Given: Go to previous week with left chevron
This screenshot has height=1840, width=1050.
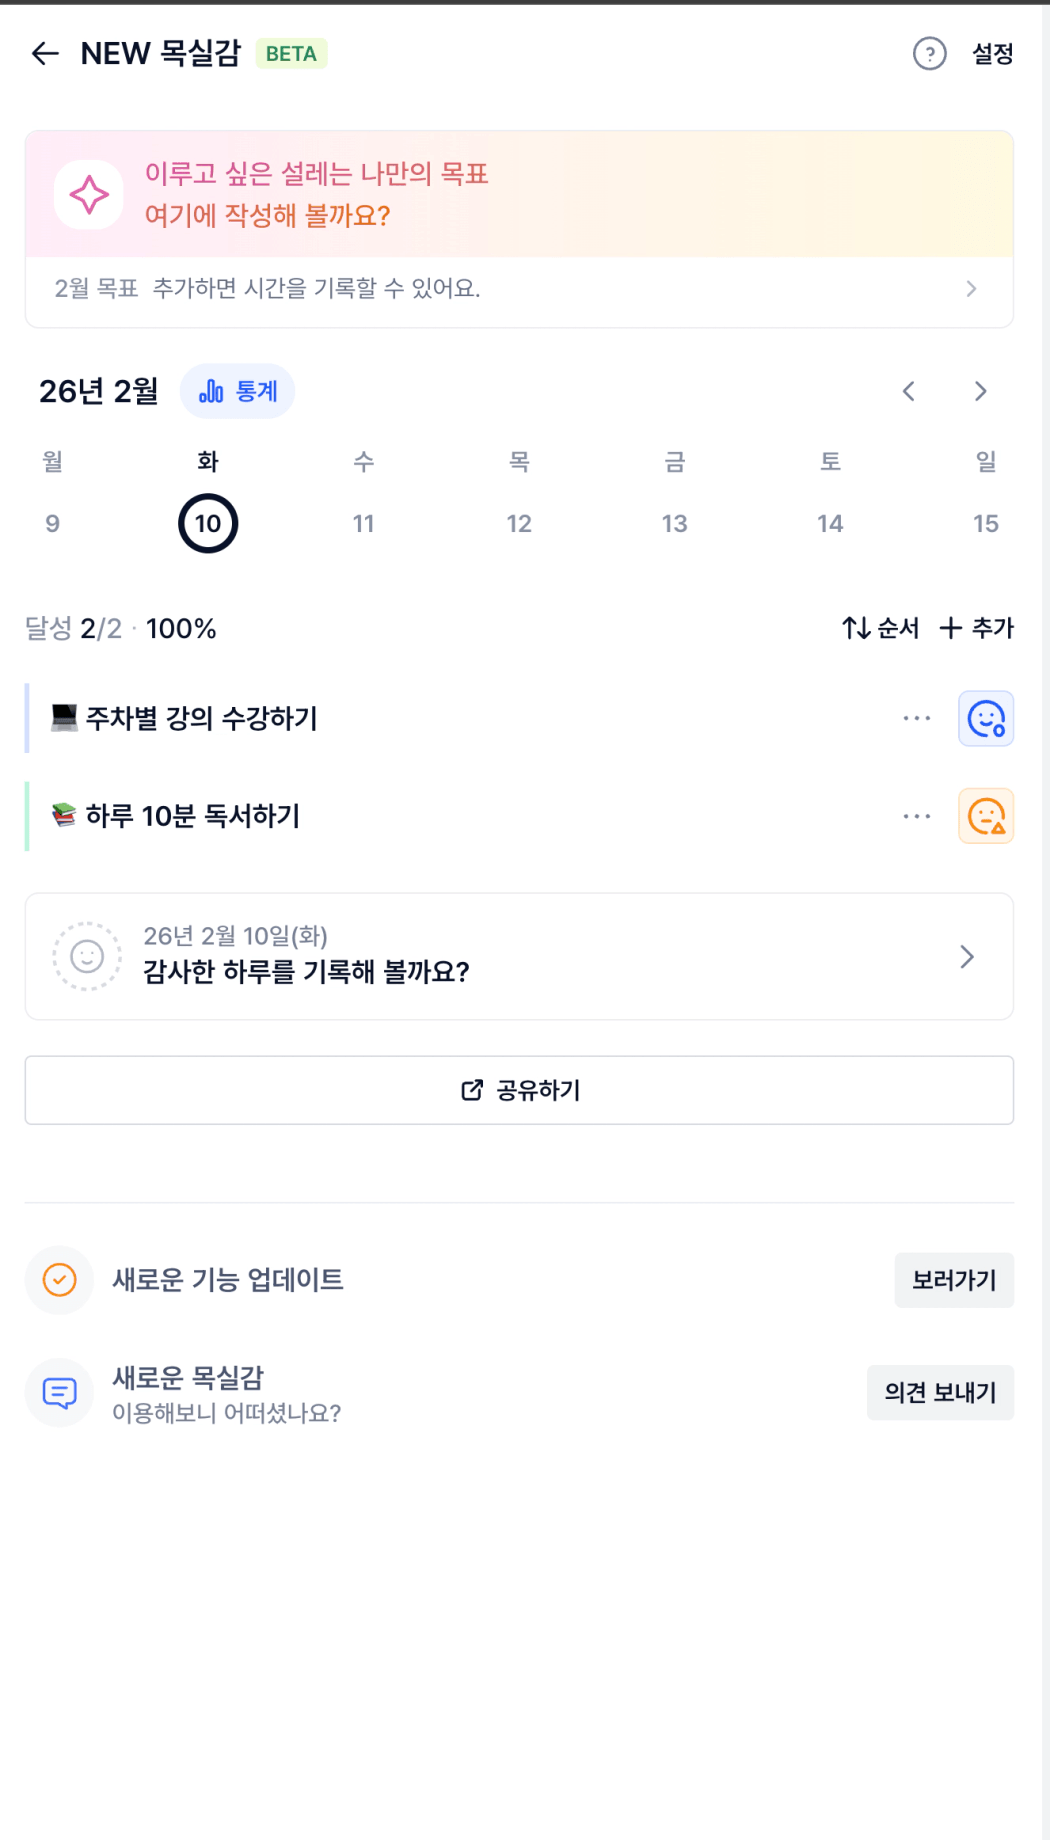Looking at the screenshot, I should 908,391.
